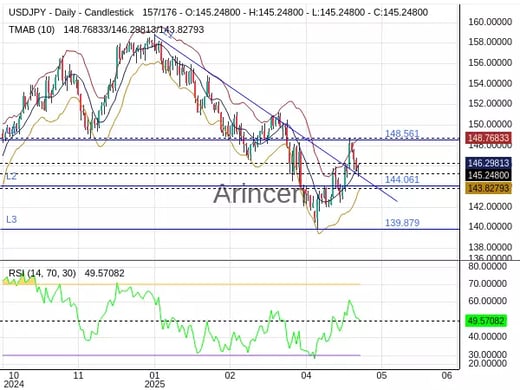The height and width of the screenshot is (390, 520).
Task: Select the 139.879 support level label
Action: (x=402, y=223)
